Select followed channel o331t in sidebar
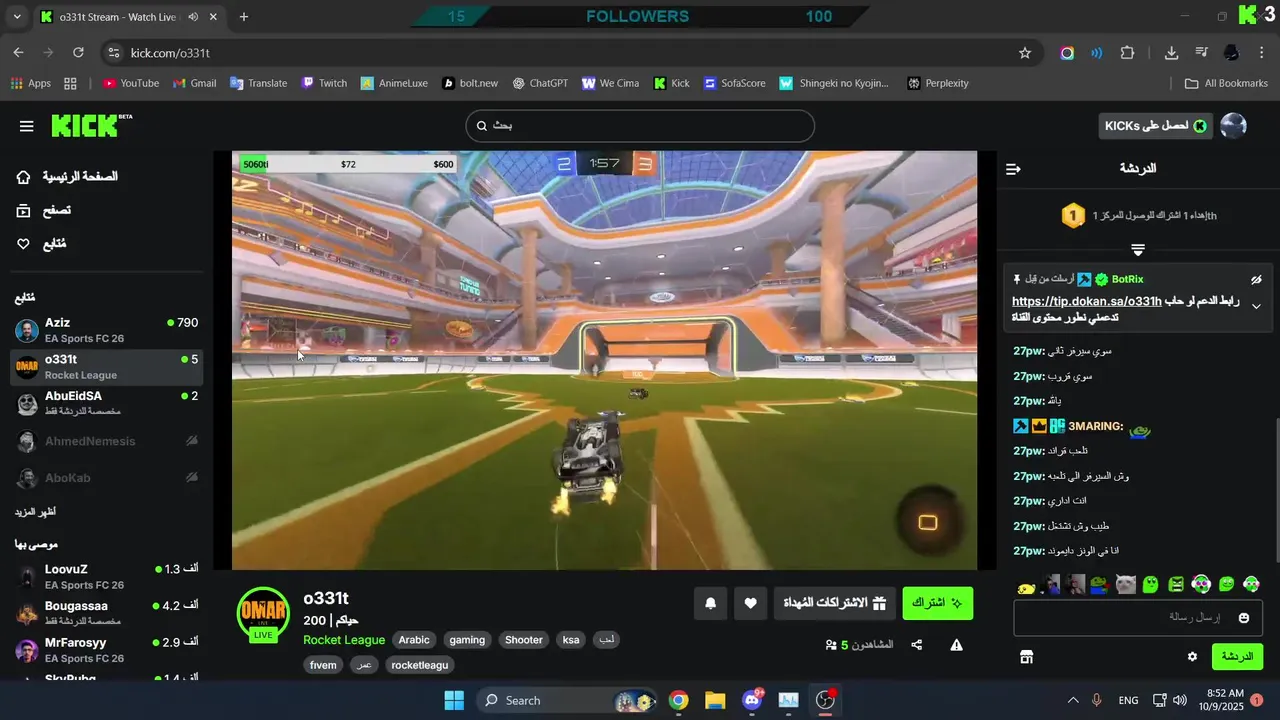This screenshot has height=720, width=1280. tap(106, 366)
